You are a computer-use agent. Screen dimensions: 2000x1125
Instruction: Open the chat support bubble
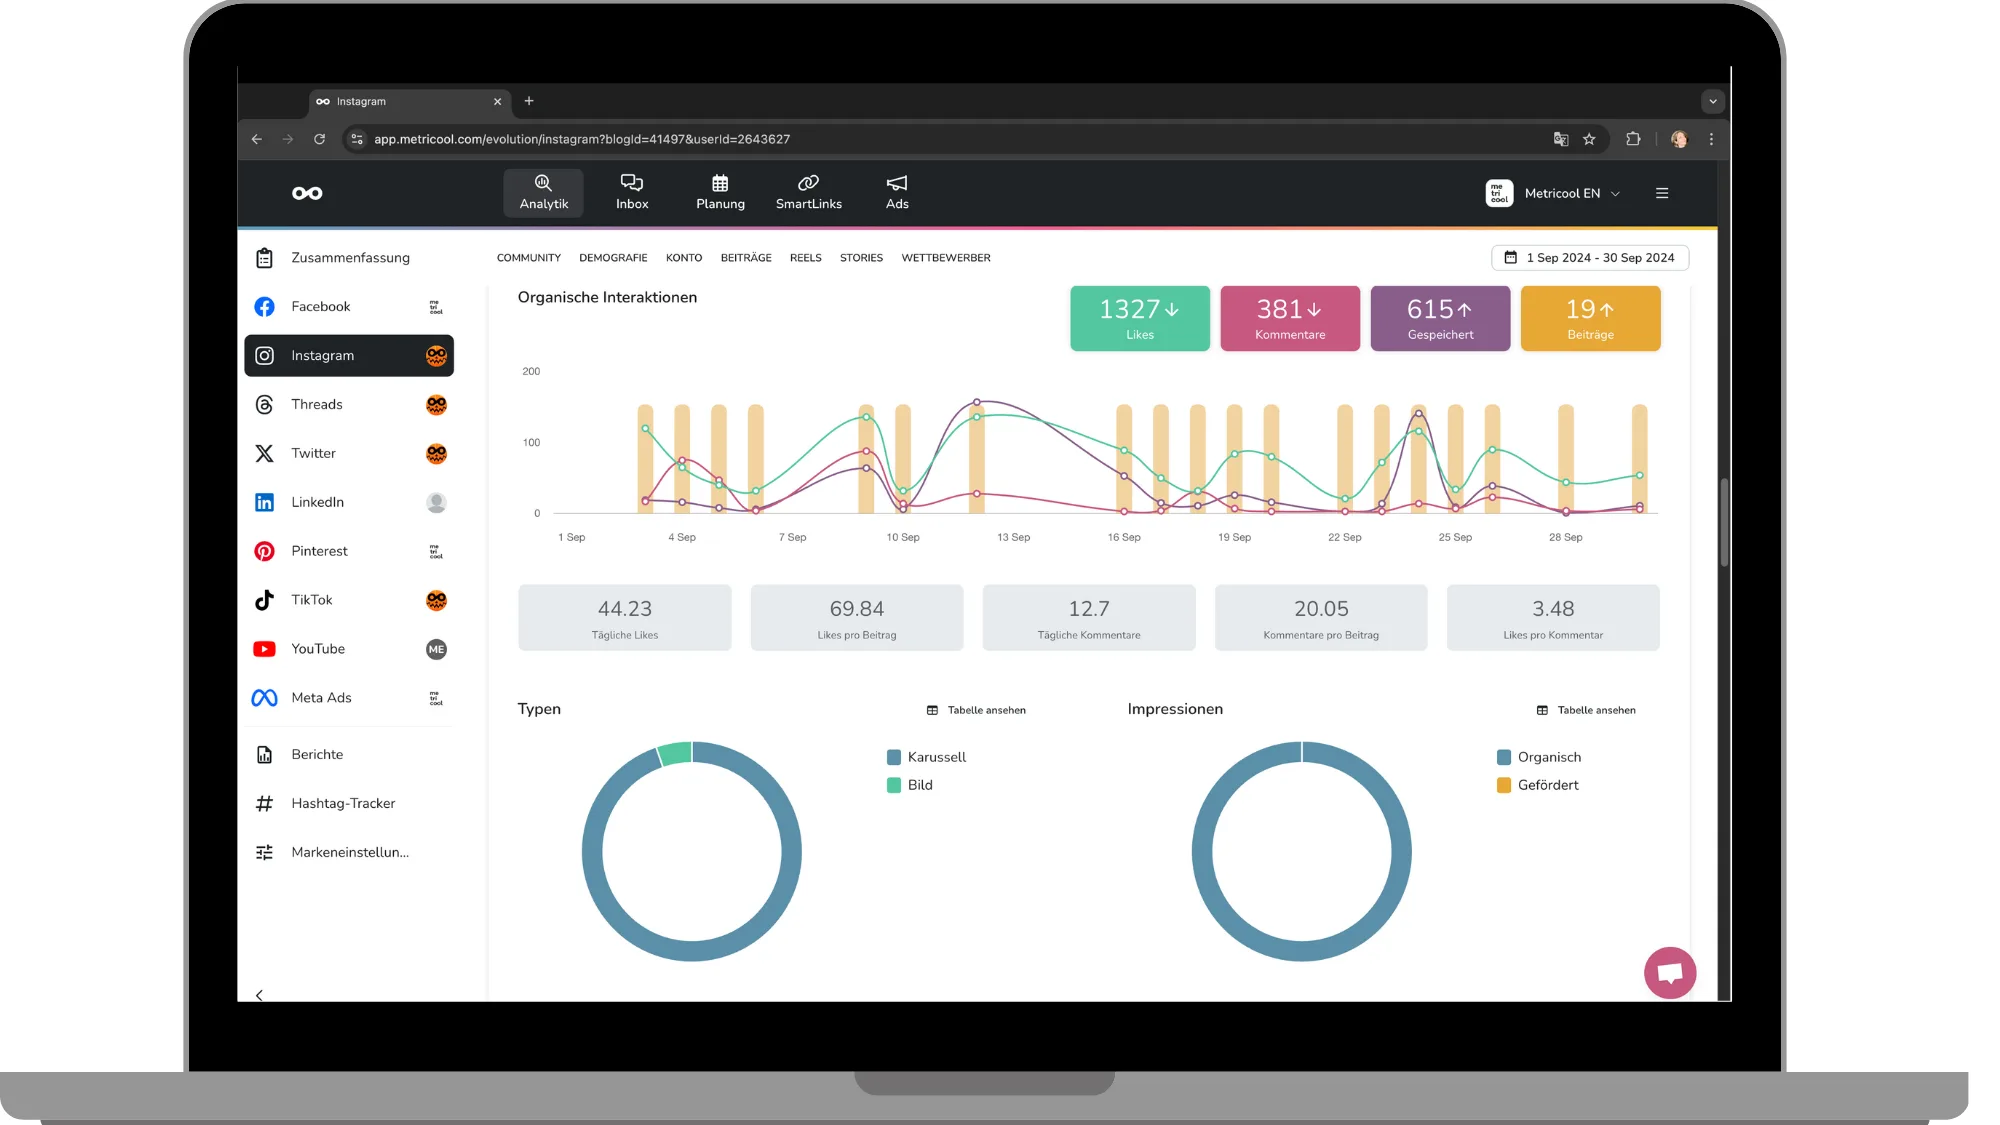tap(1670, 972)
